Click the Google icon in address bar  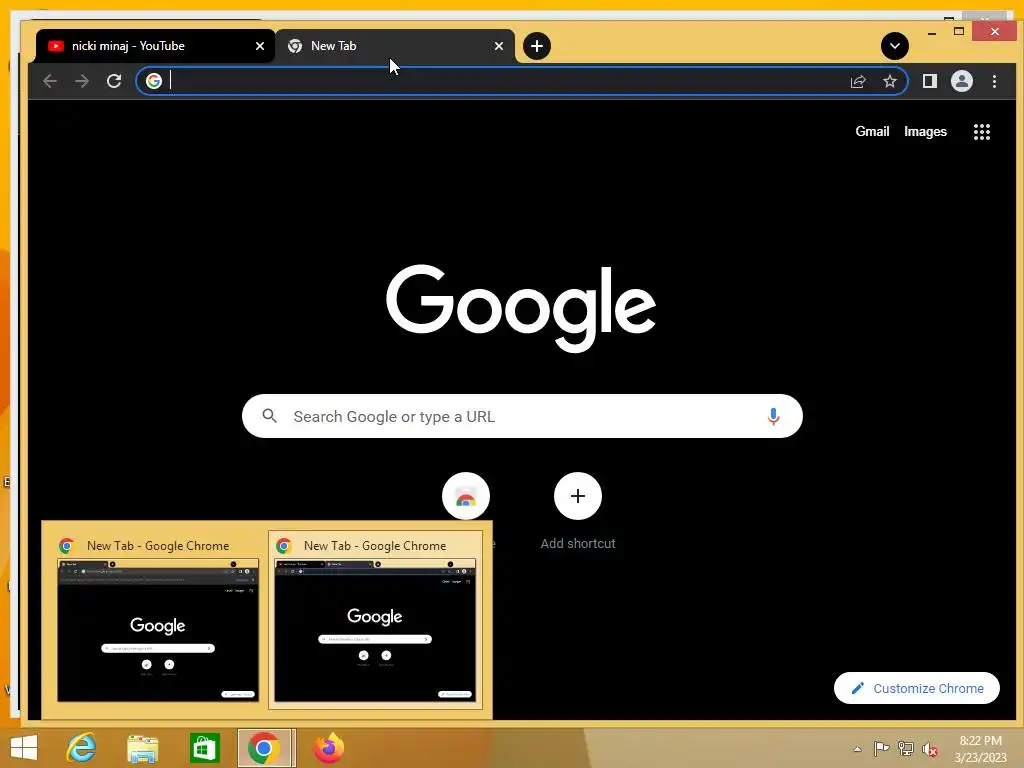[154, 81]
